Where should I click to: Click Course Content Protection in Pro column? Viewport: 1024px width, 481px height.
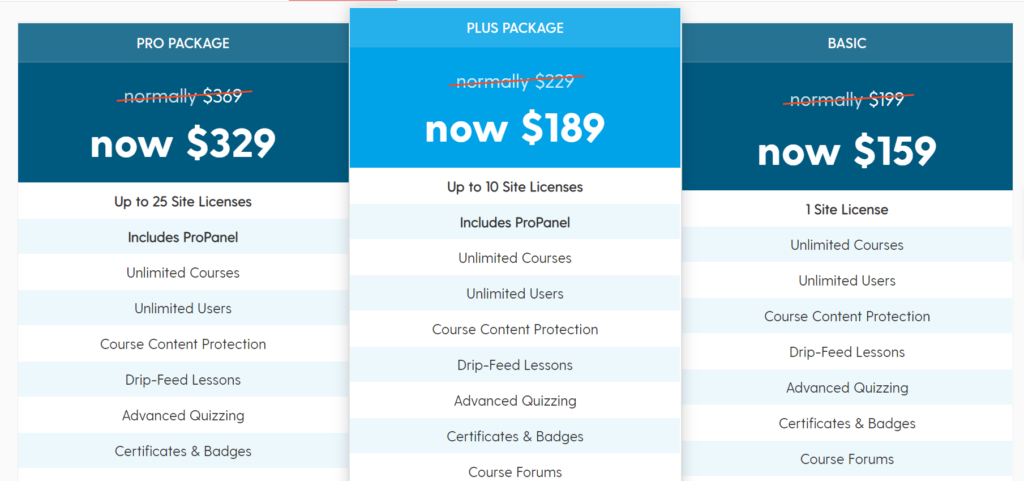click(x=183, y=344)
